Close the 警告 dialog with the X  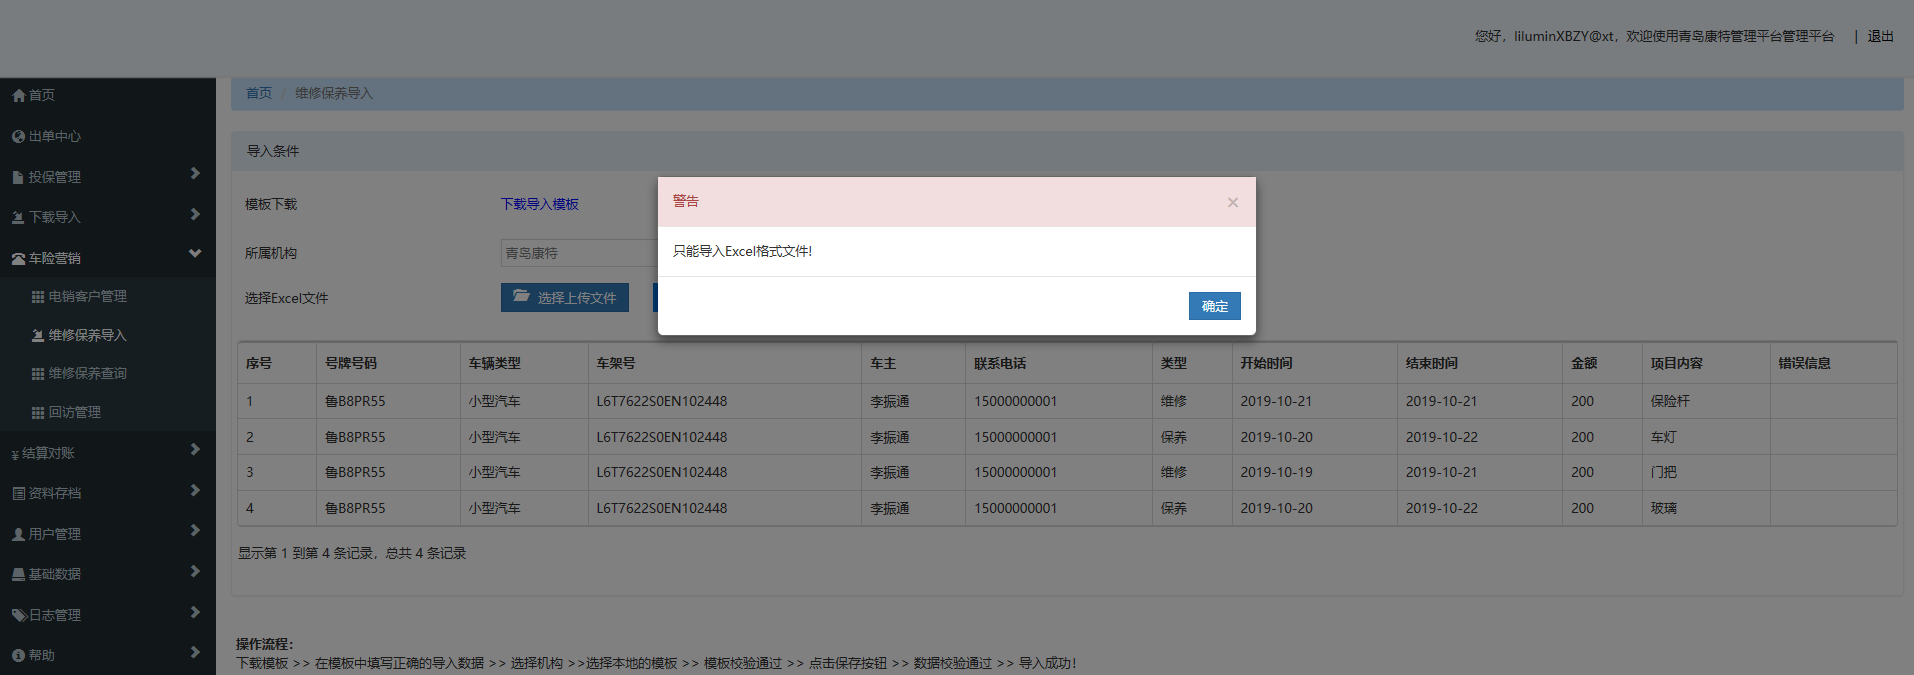[1233, 202]
